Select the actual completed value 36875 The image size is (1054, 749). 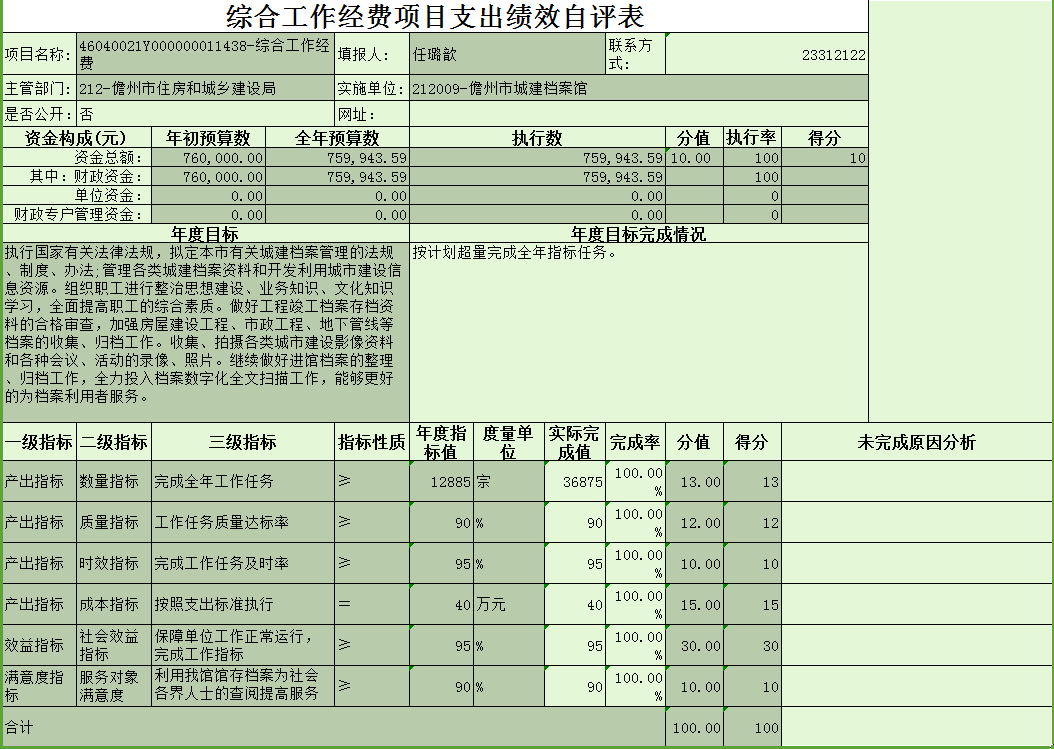point(574,481)
